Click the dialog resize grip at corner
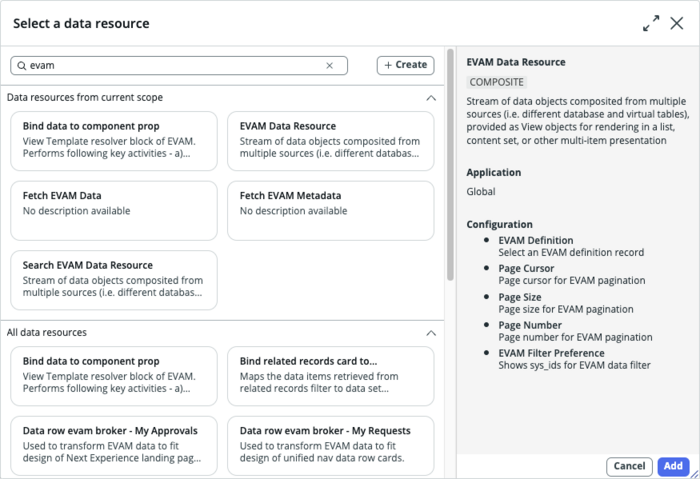The height and width of the screenshot is (479, 700). tap(694, 474)
